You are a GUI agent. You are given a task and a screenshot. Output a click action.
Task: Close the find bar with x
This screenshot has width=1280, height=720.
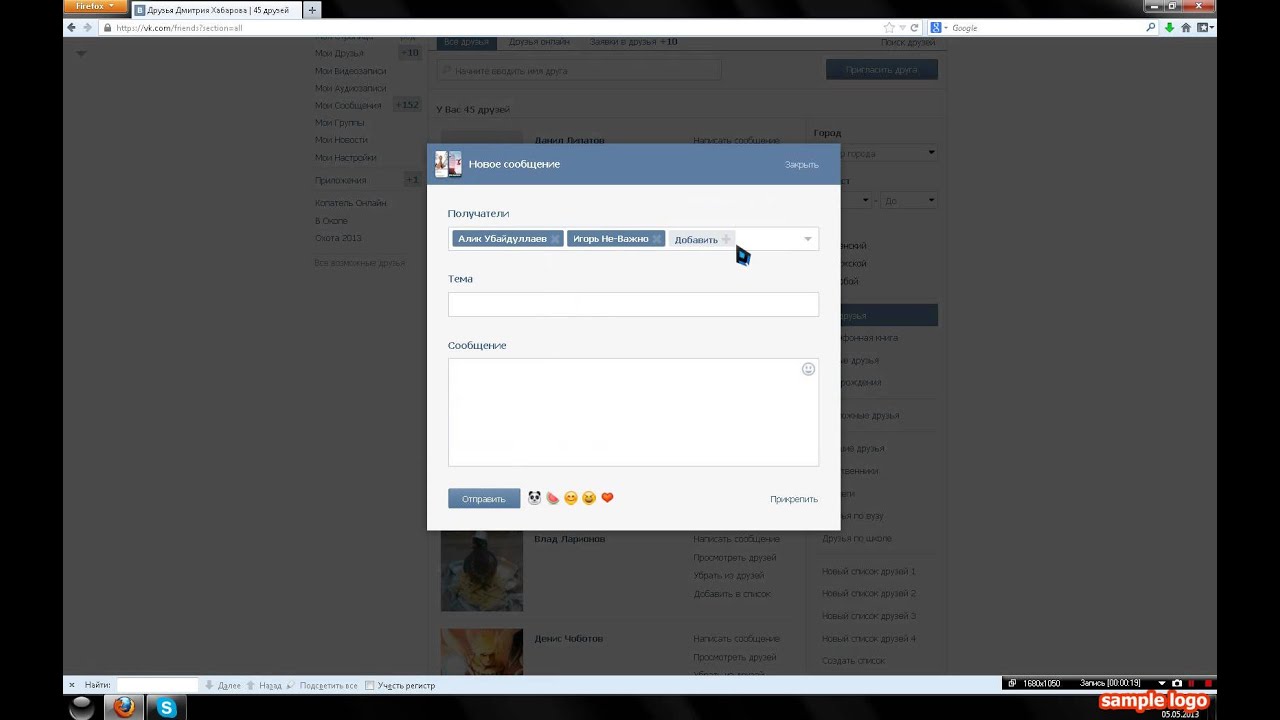tap(71, 685)
